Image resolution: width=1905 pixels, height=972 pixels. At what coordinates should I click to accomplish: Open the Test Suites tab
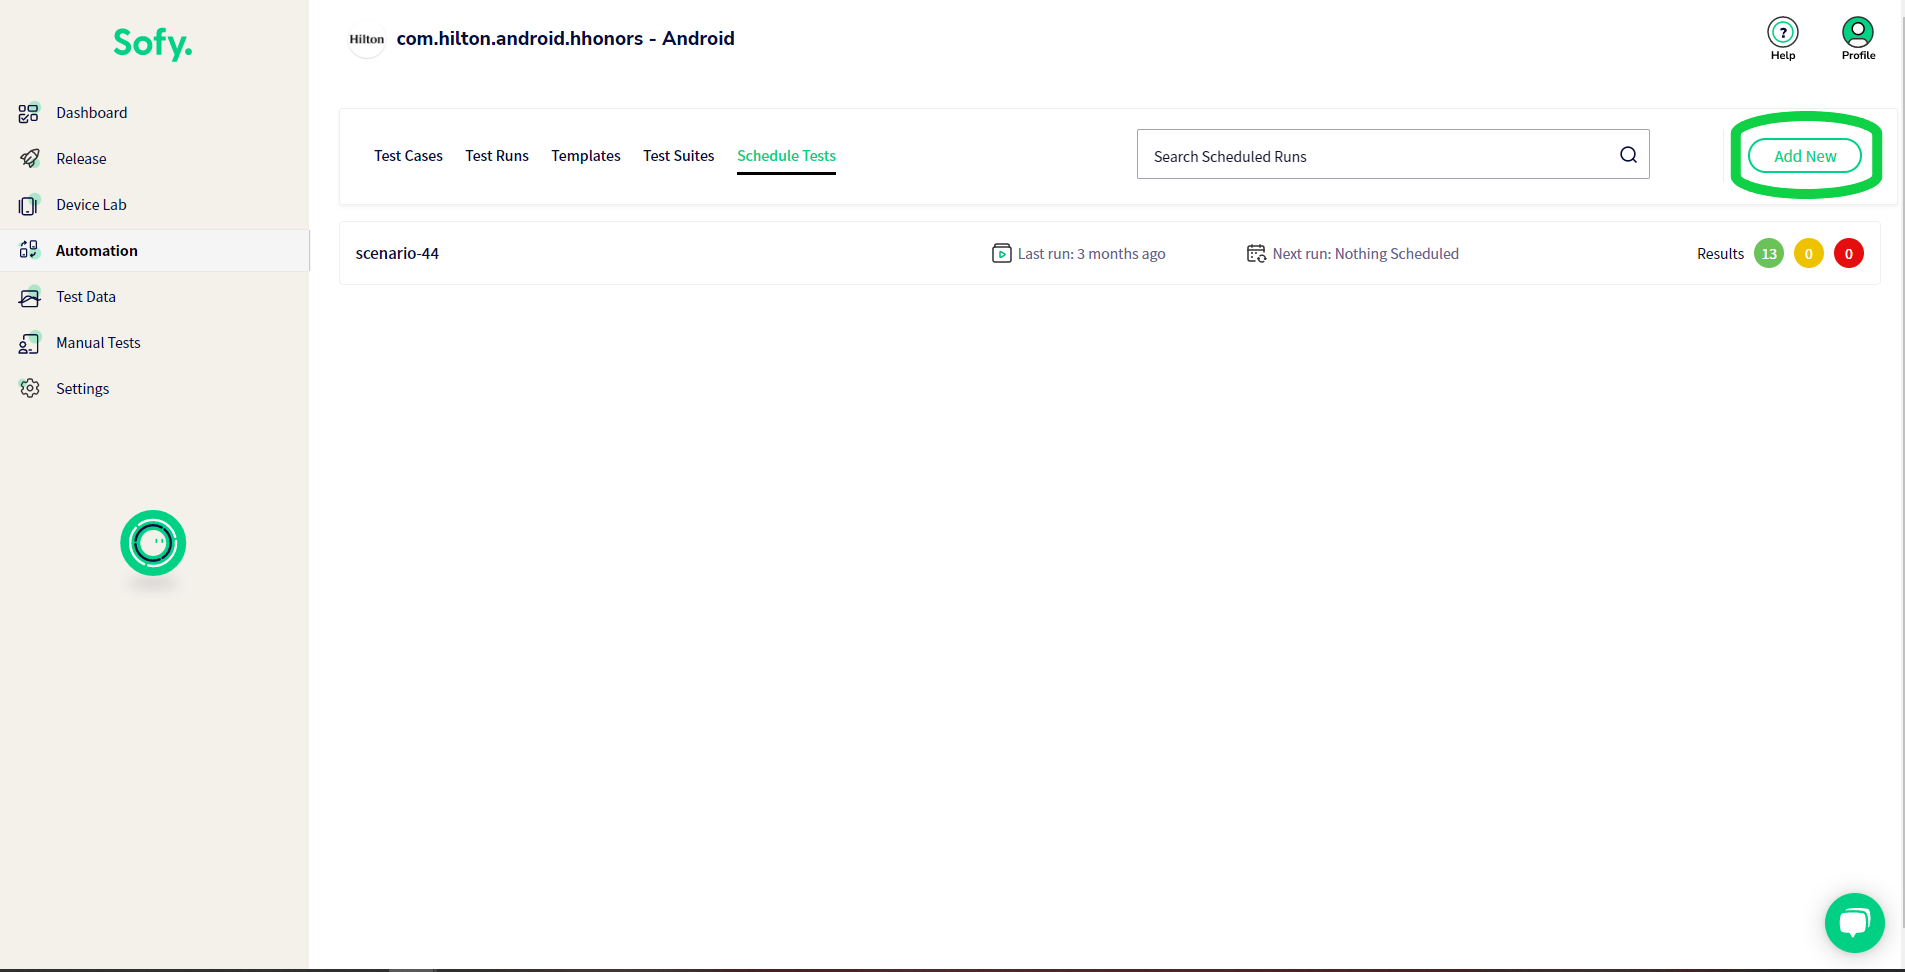click(679, 155)
